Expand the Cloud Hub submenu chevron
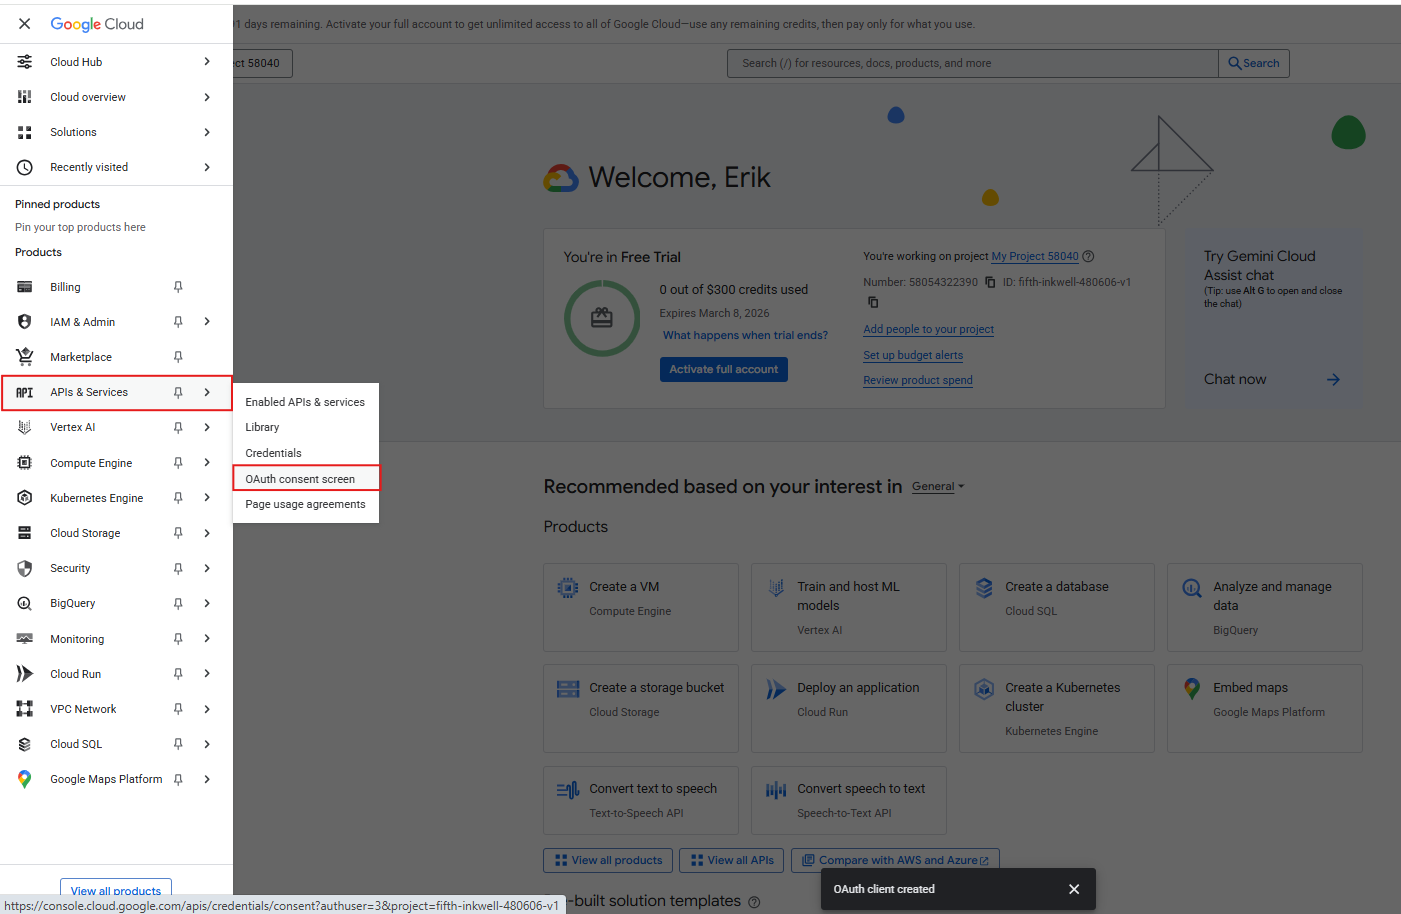This screenshot has width=1401, height=914. tap(207, 62)
